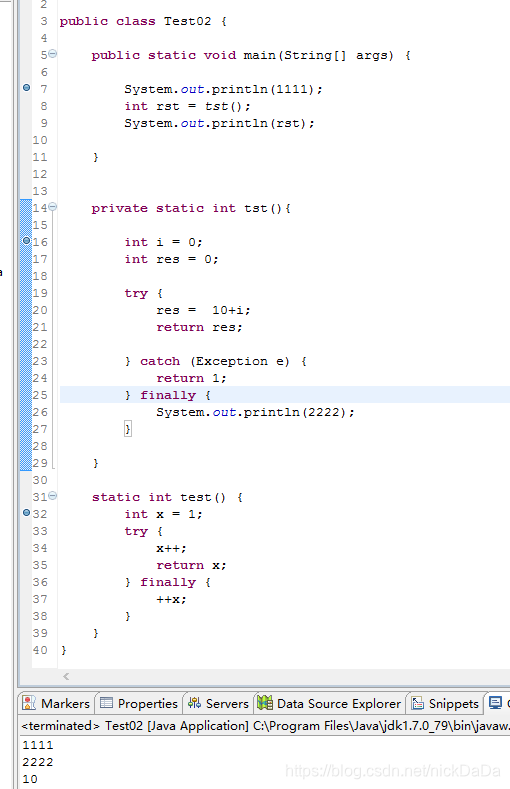
Task: Click the Servers tab icon
Action: pyautogui.click(x=194, y=703)
